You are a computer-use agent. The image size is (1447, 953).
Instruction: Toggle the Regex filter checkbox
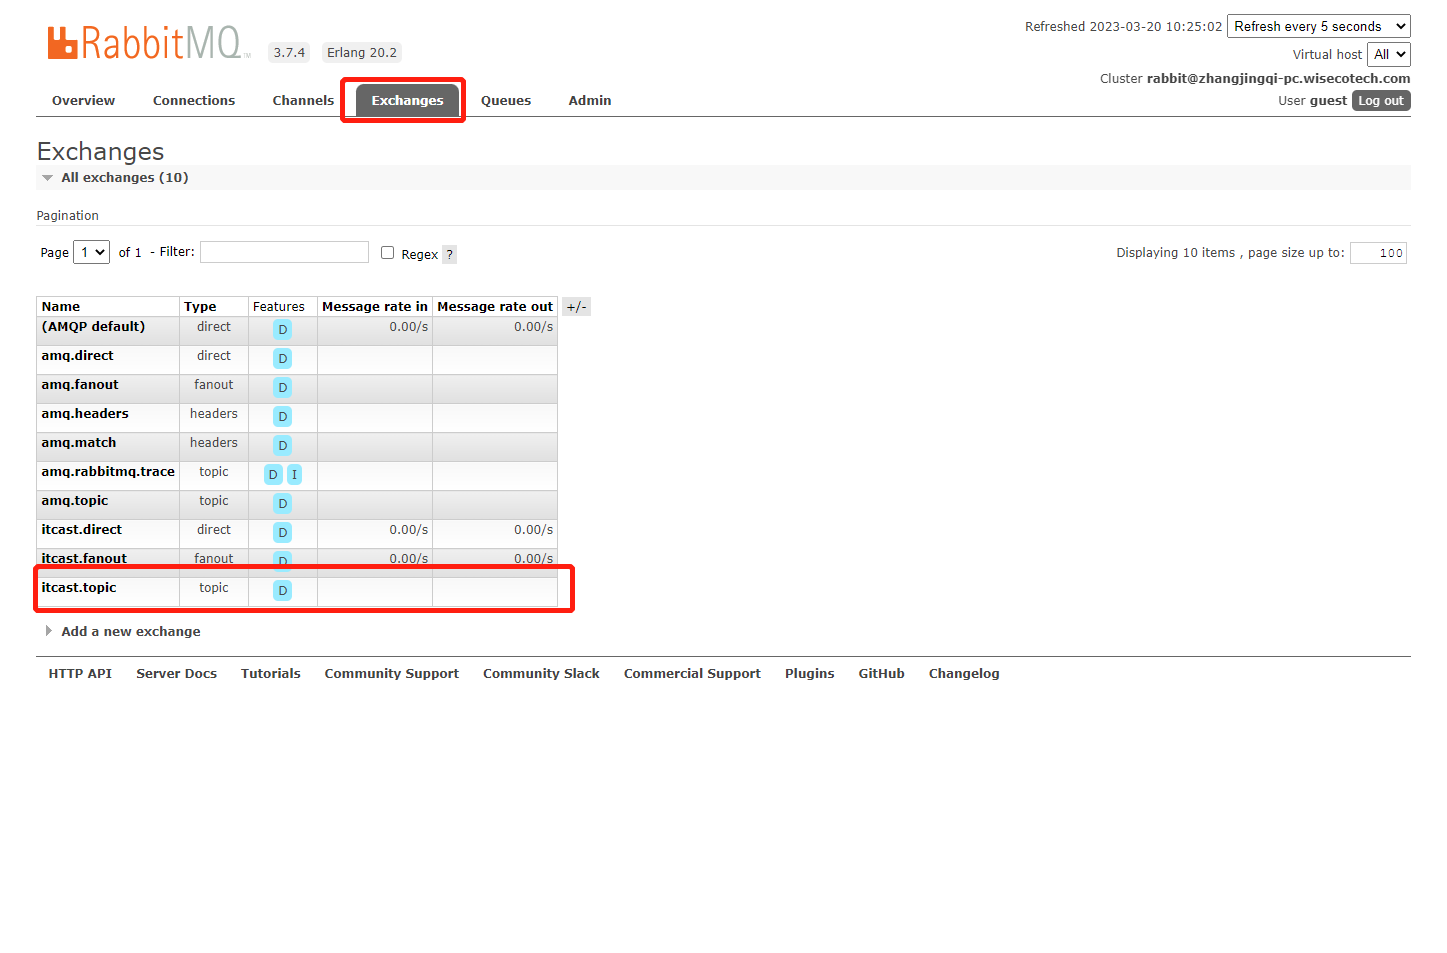click(387, 253)
